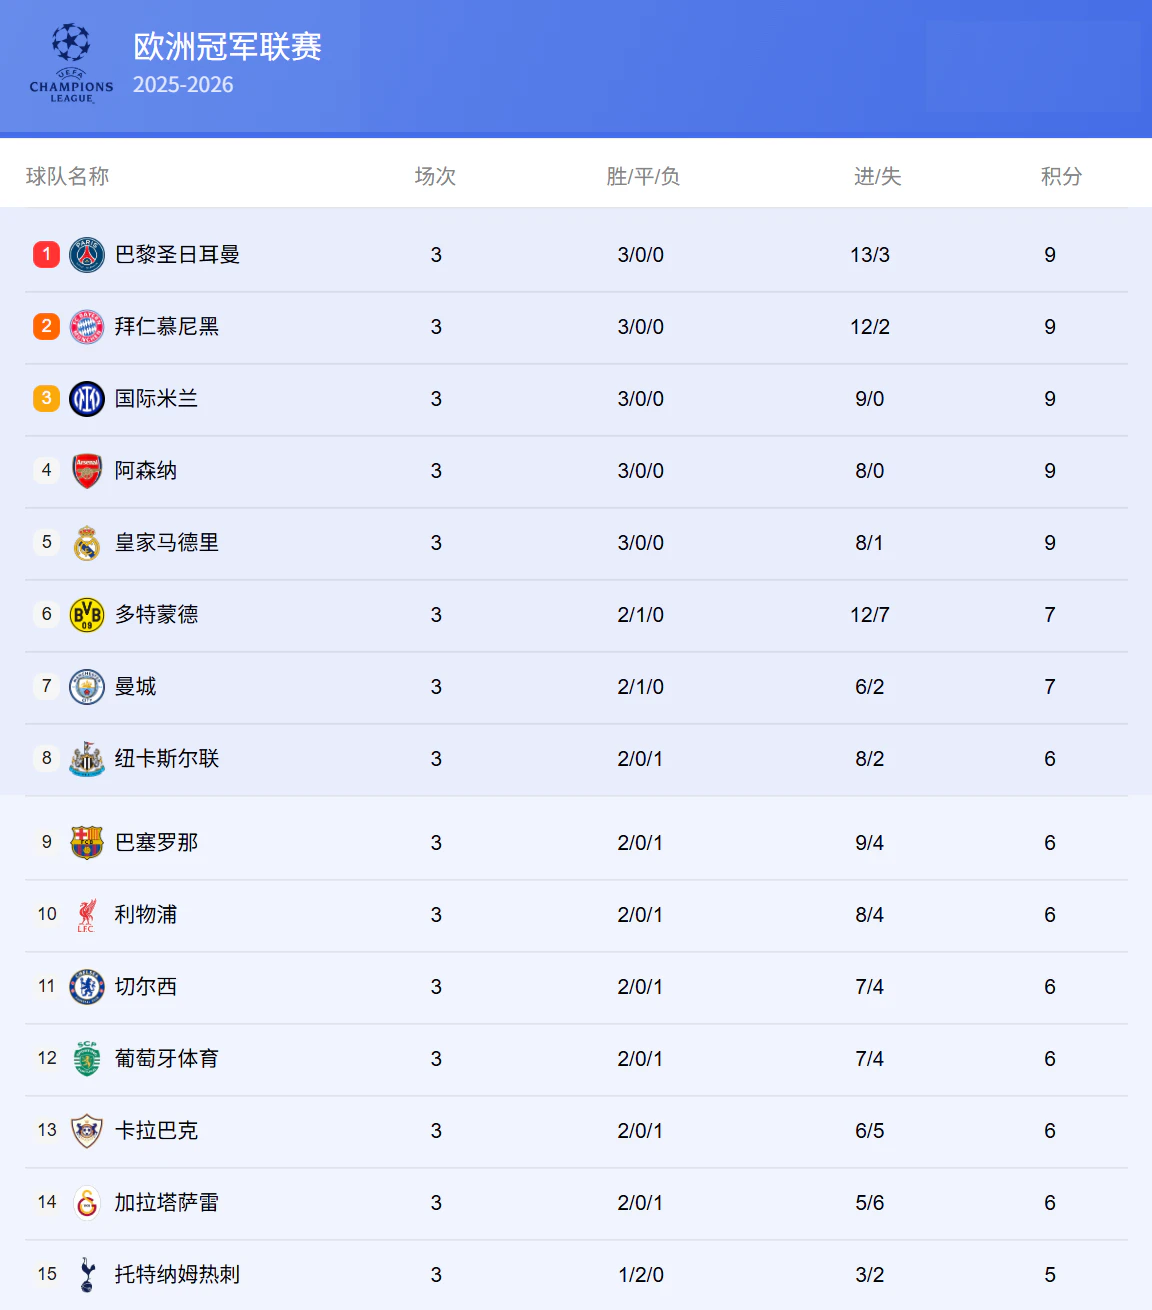This screenshot has width=1152, height=1310.
Task: Click the 胜/平/负 column header
Action: pos(643,177)
